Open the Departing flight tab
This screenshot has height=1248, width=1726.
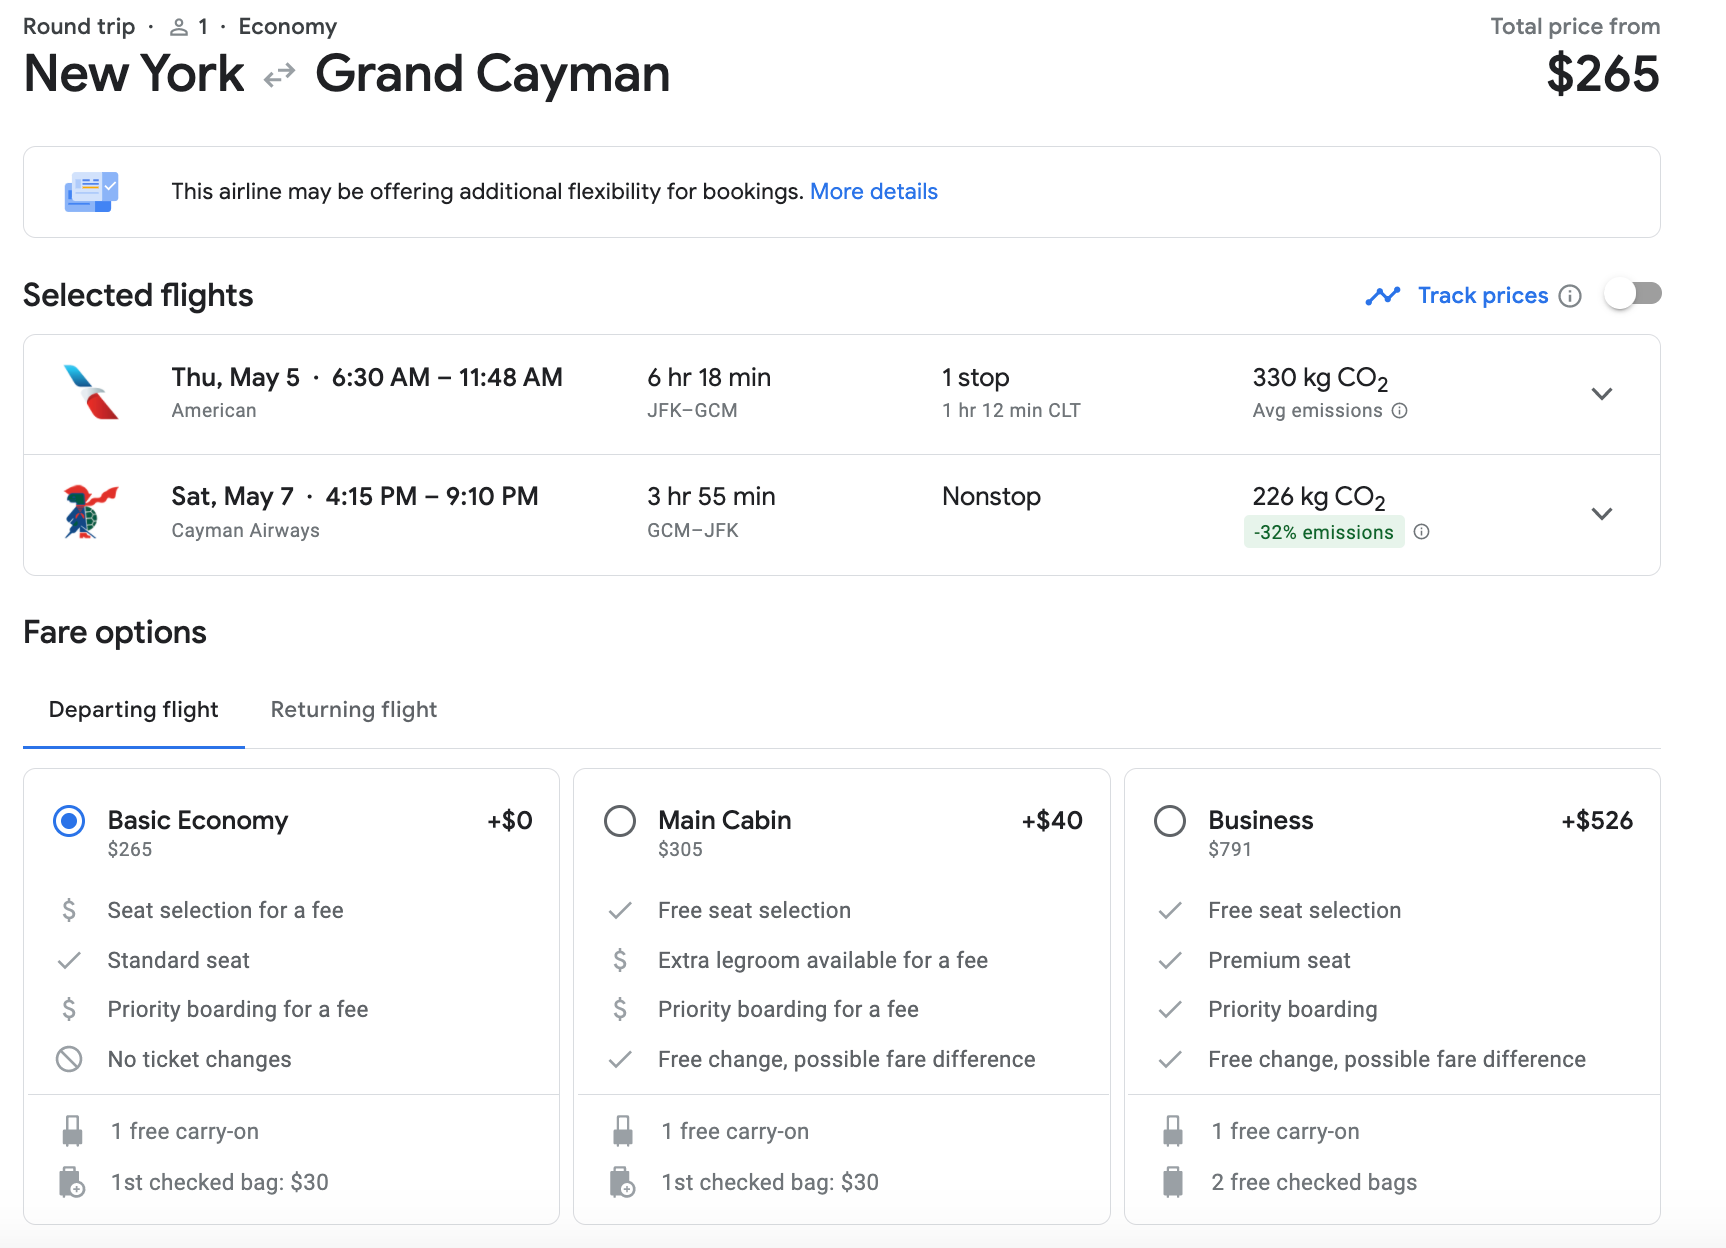click(134, 710)
